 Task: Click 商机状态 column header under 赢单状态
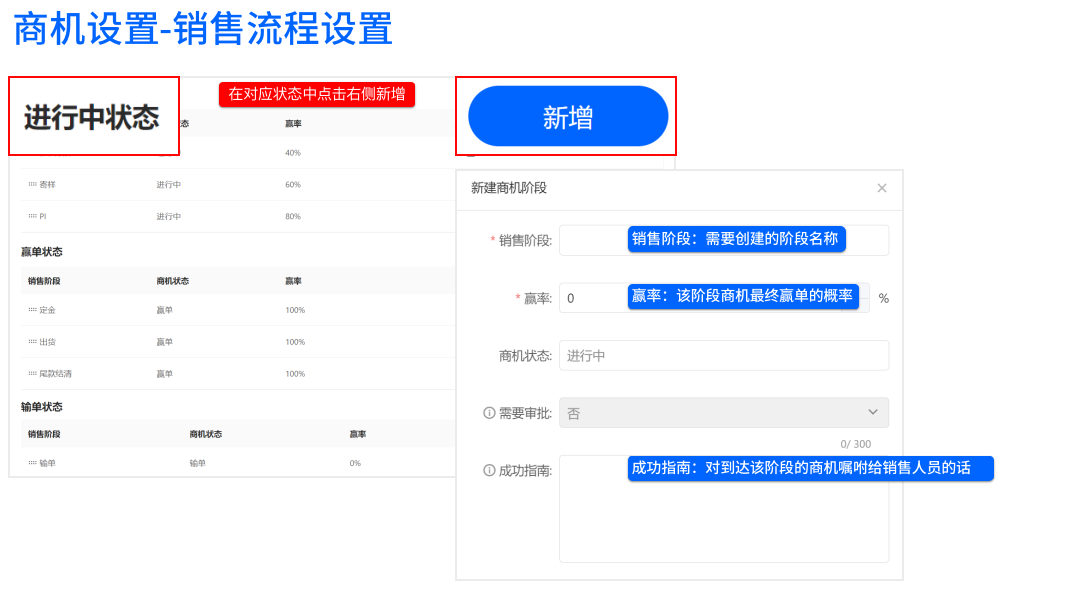[173, 281]
